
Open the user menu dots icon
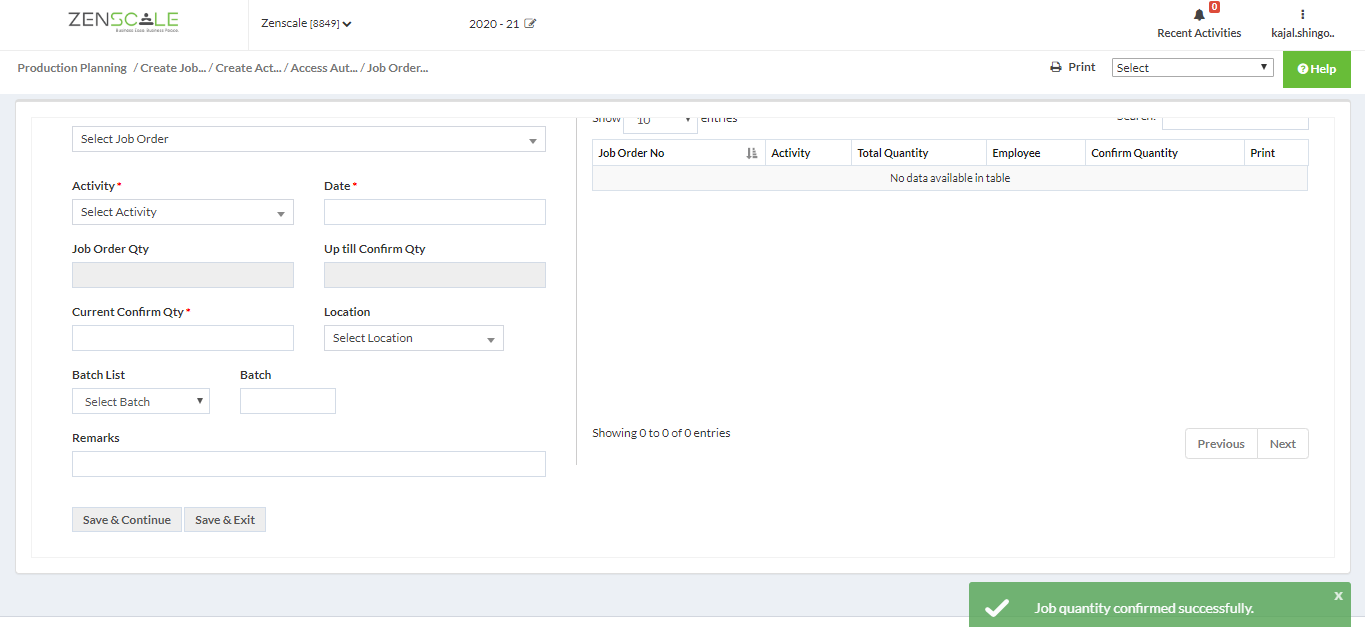[x=1302, y=15]
